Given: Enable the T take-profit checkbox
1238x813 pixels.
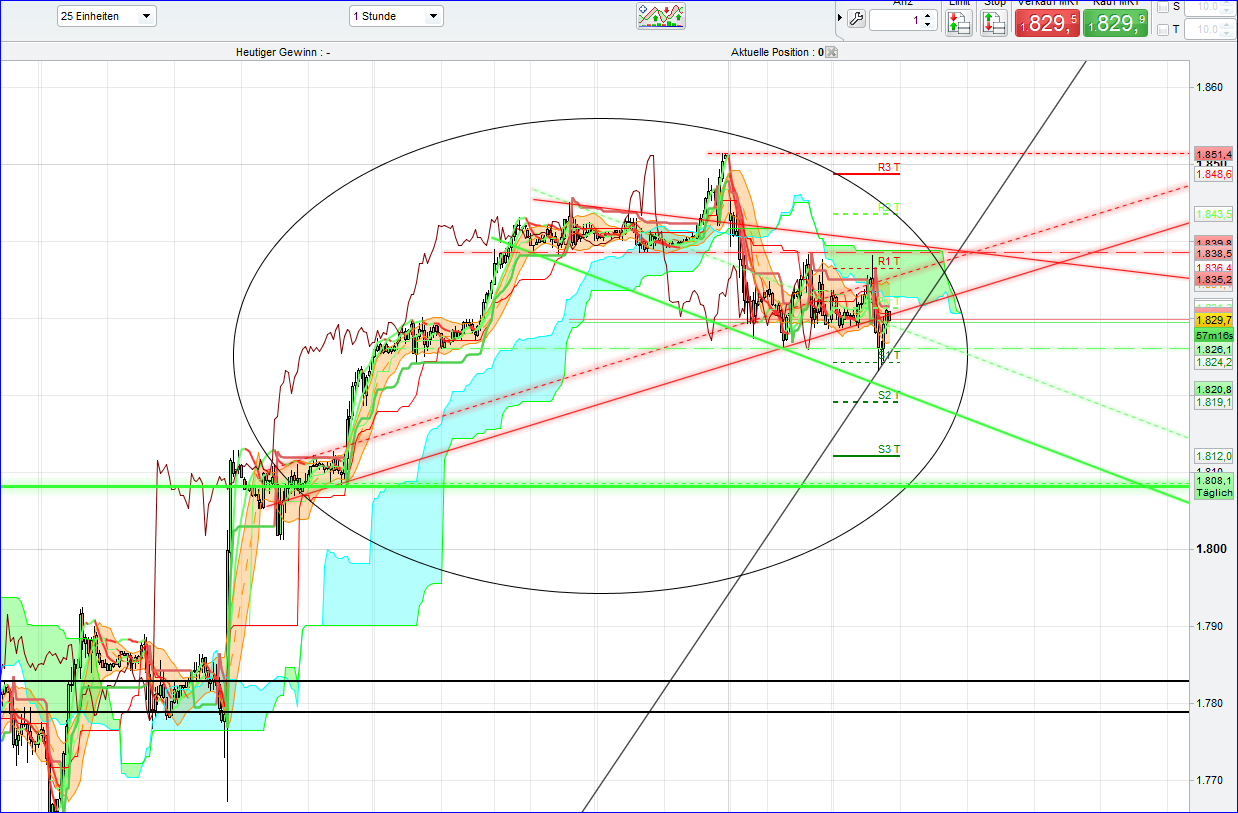Looking at the screenshot, I should click(1162, 27).
